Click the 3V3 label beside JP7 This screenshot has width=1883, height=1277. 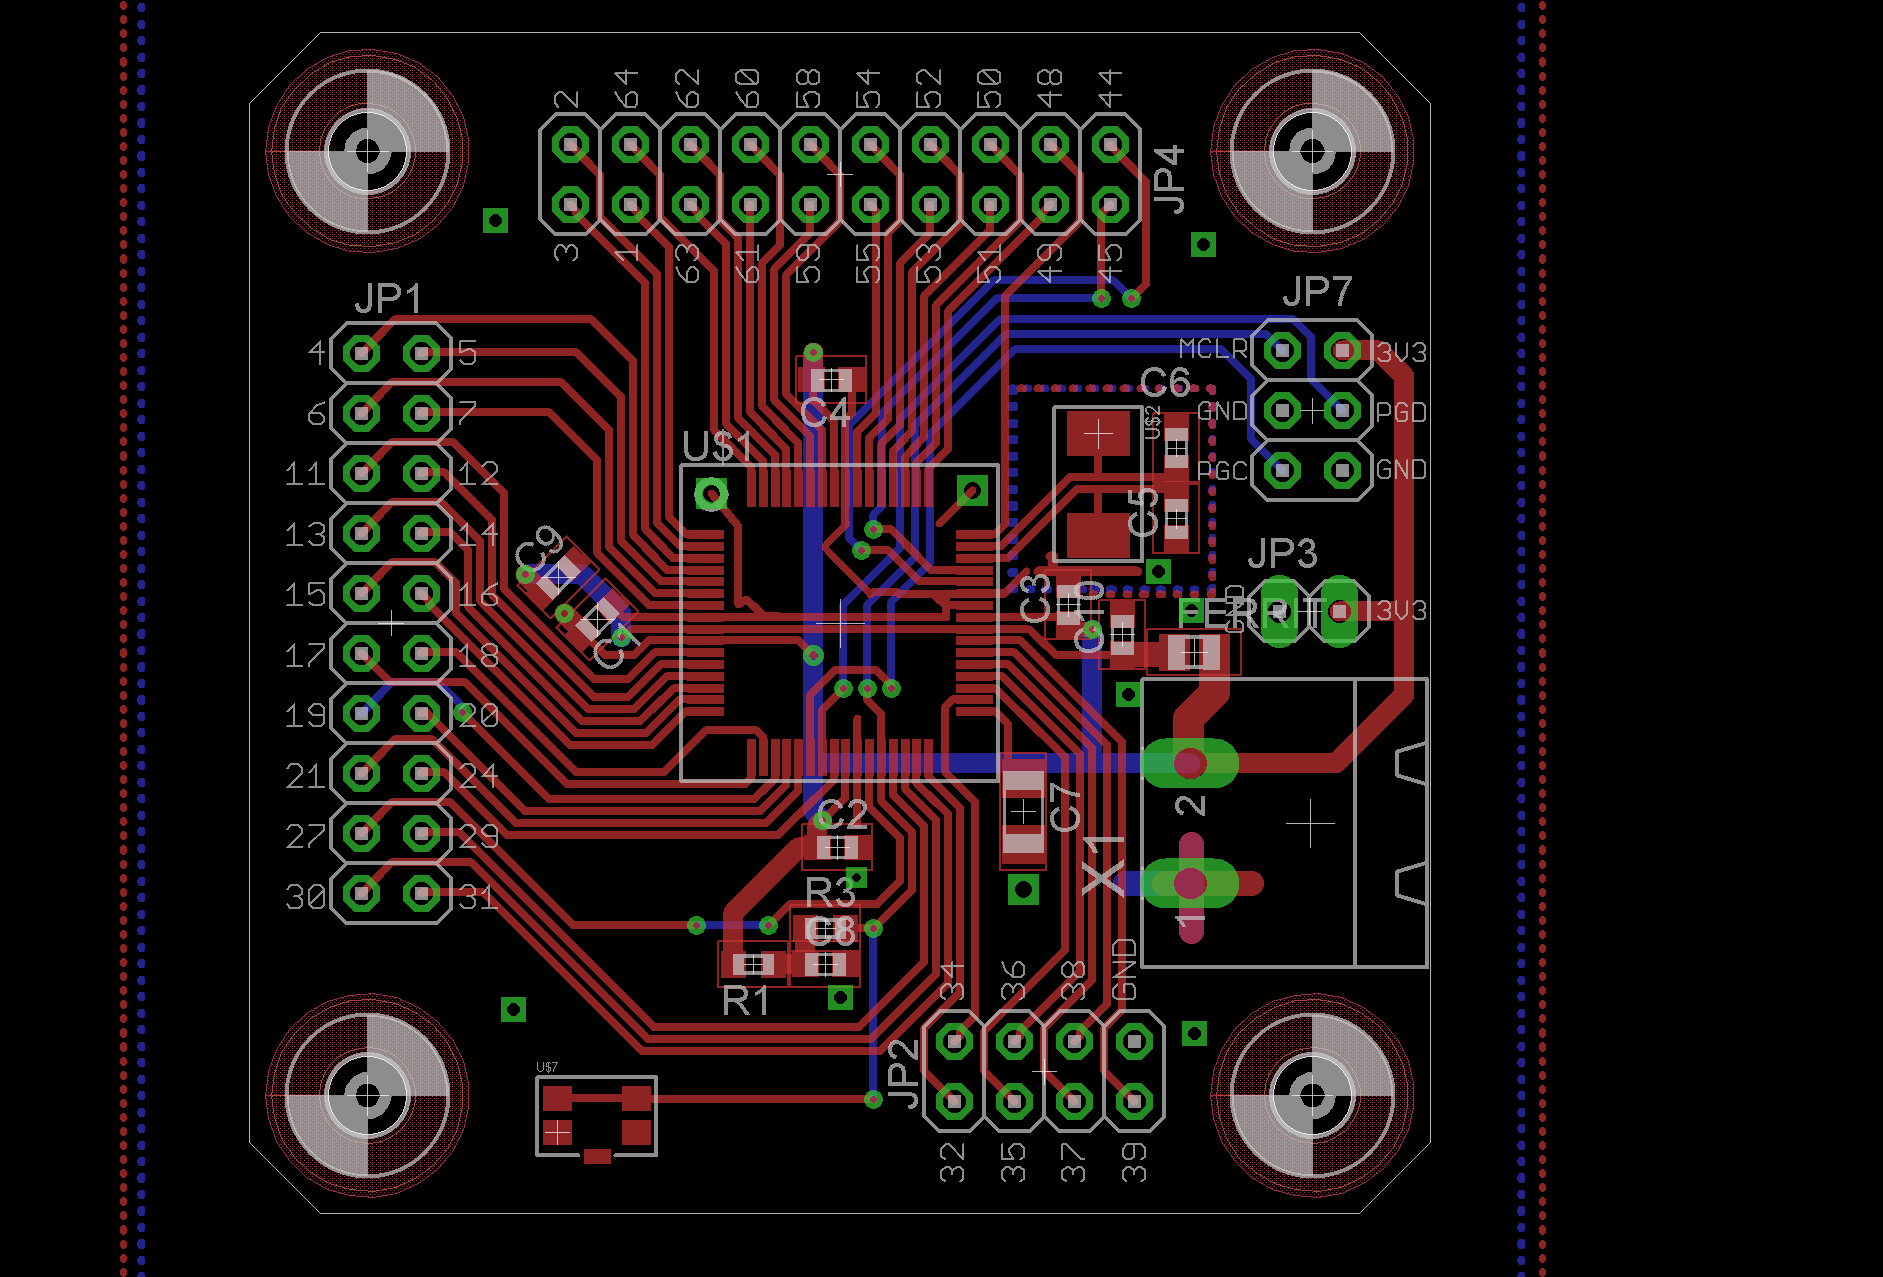[1401, 352]
